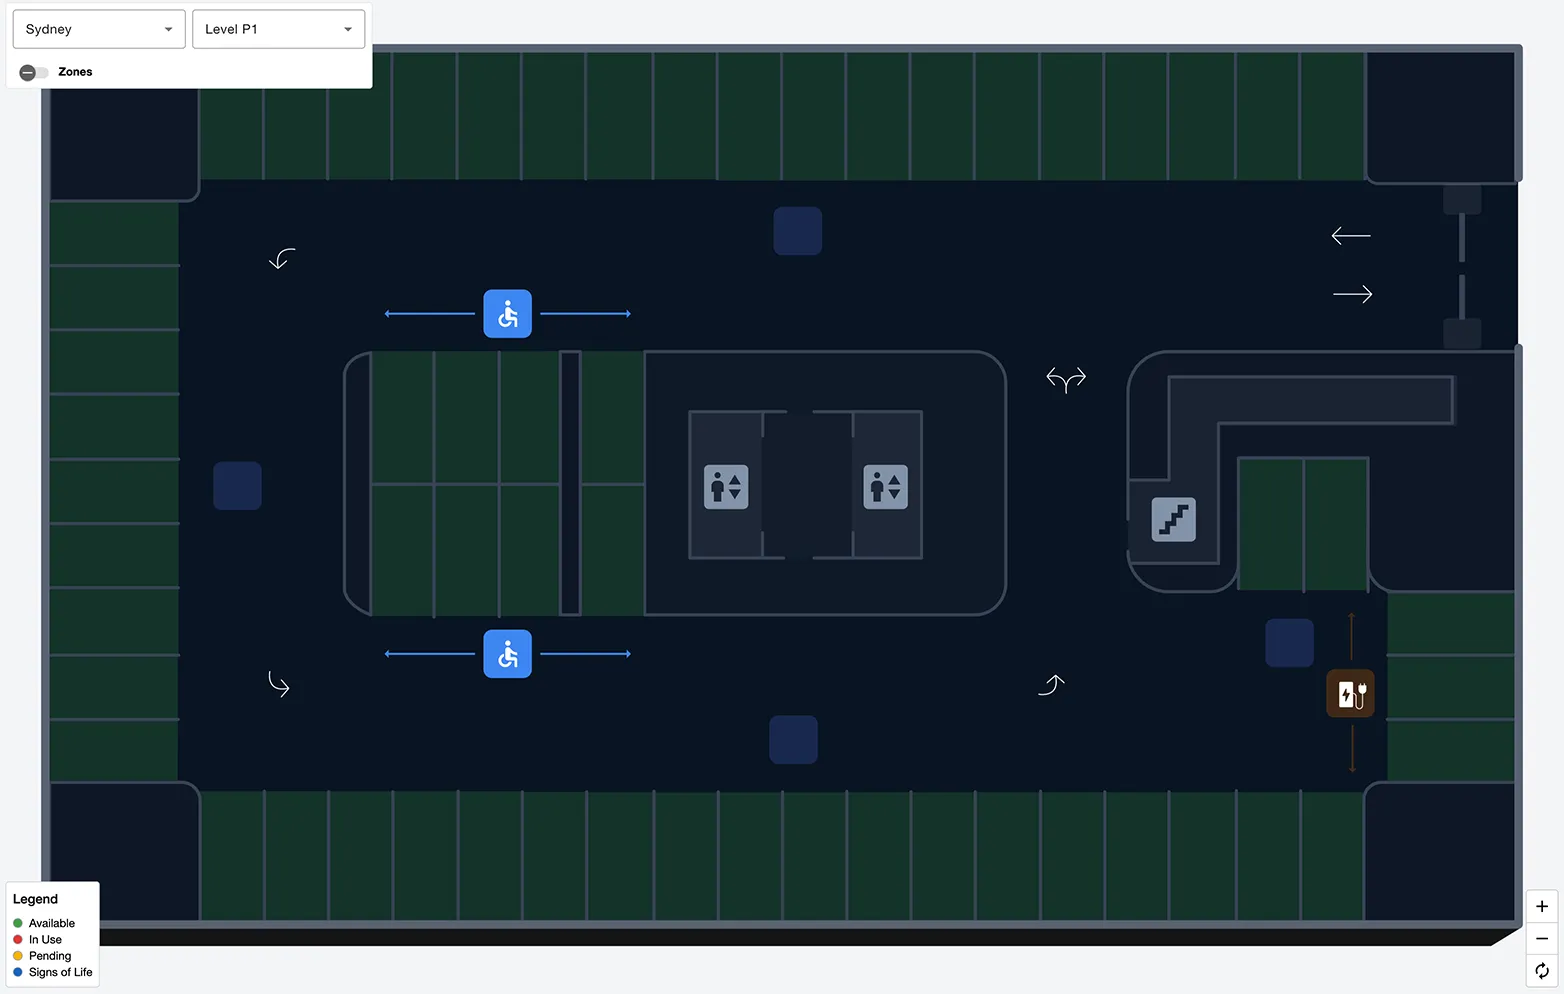Image resolution: width=1564 pixels, height=994 pixels.
Task: Click the split-direction arrow near the elevators
Action: point(1066,379)
